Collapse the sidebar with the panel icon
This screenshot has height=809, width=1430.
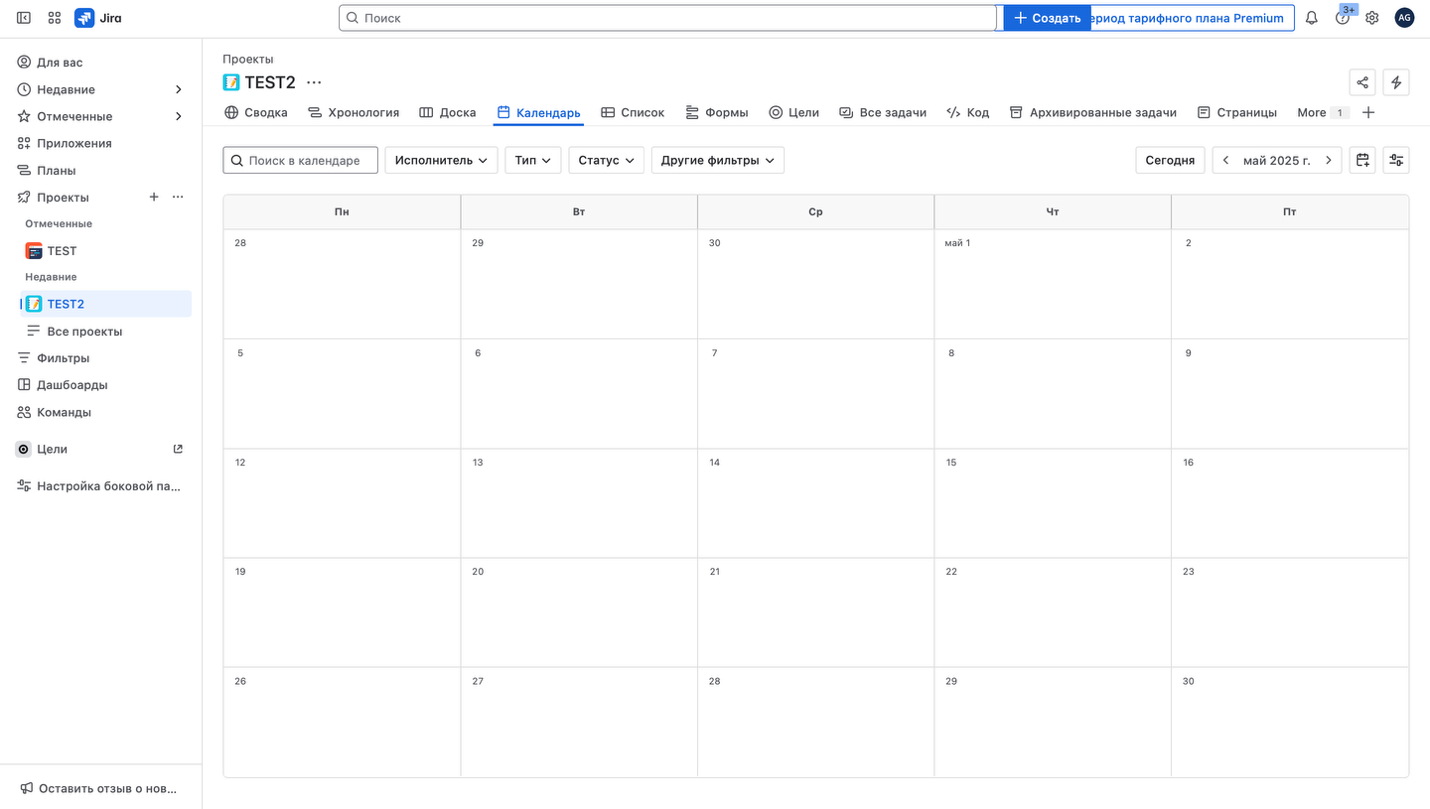[24, 18]
